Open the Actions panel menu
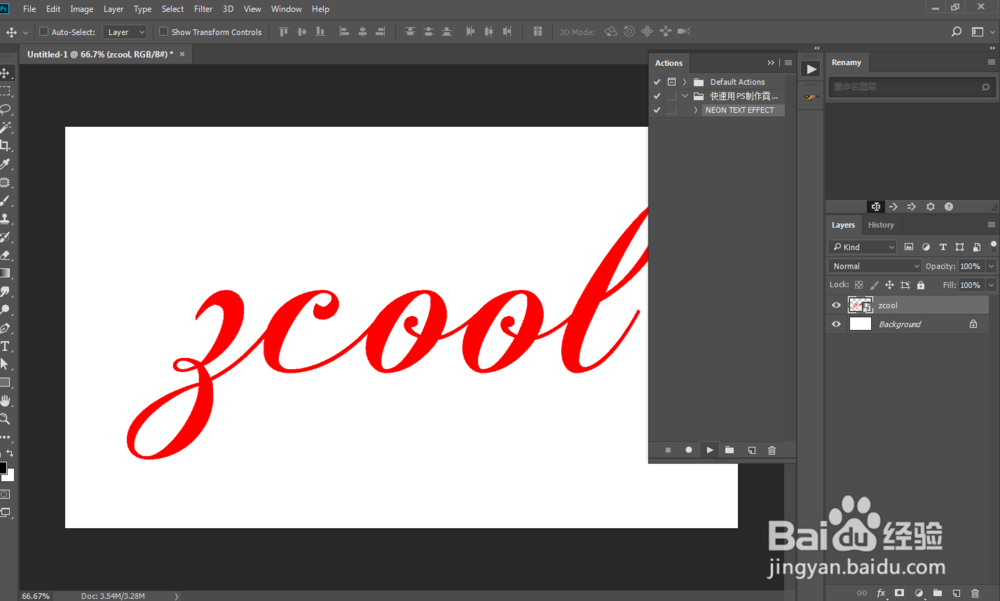Screen dimensions: 1000x601 click(788, 63)
